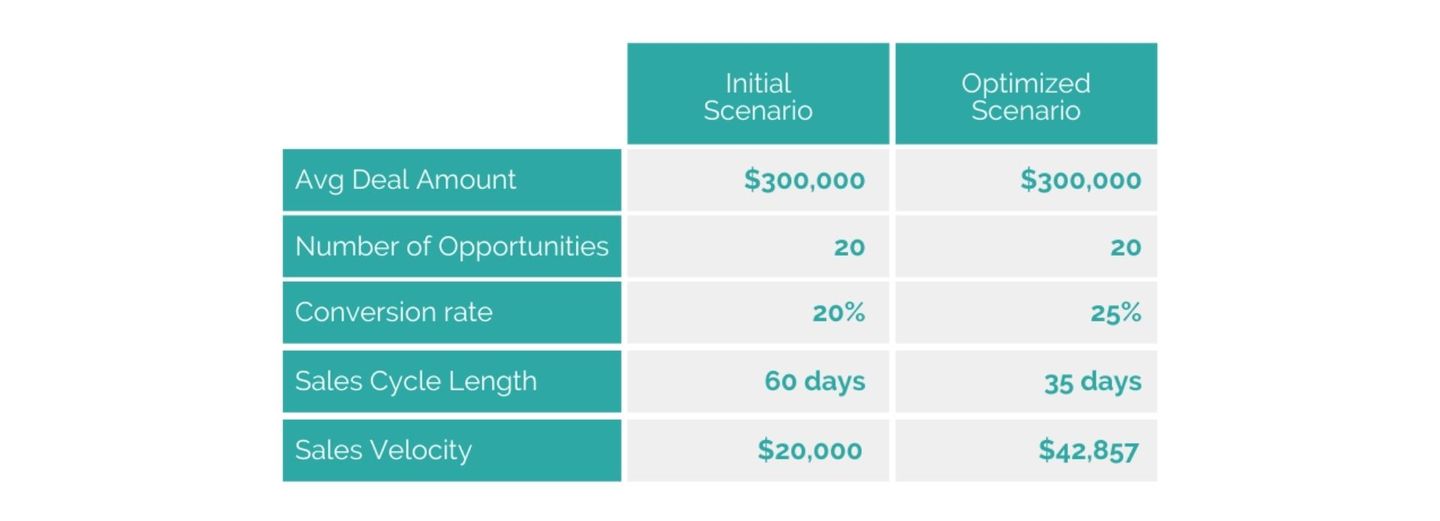This screenshot has height=521, width=1440.
Task: Select the Avg Deal Amount row label
Action: tap(406, 180)
